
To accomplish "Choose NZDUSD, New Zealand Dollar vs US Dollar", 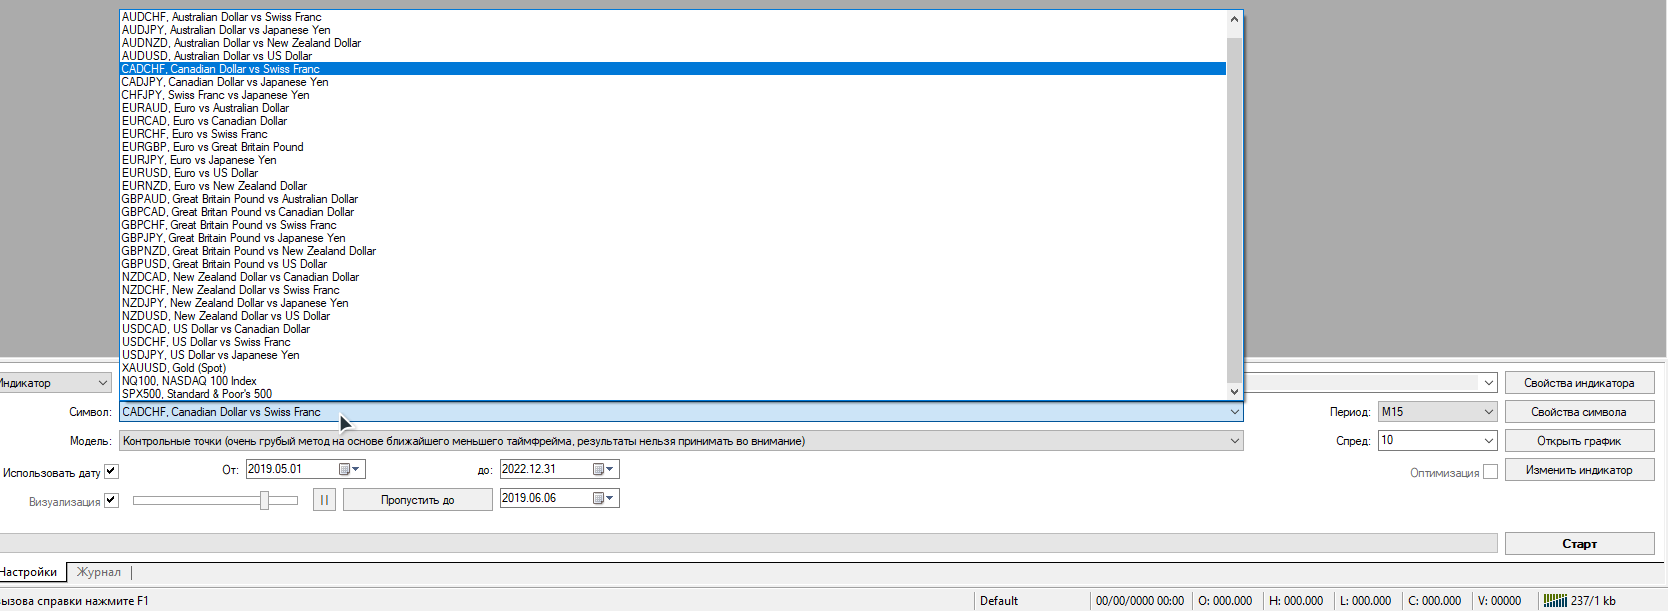I will 673,316.
